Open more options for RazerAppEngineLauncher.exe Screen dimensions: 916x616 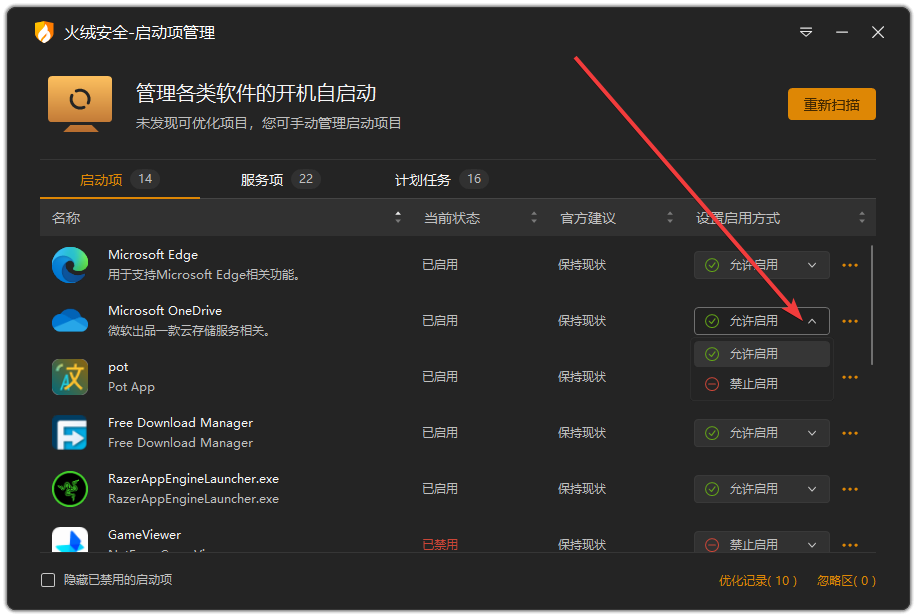[x=850, y=490]
